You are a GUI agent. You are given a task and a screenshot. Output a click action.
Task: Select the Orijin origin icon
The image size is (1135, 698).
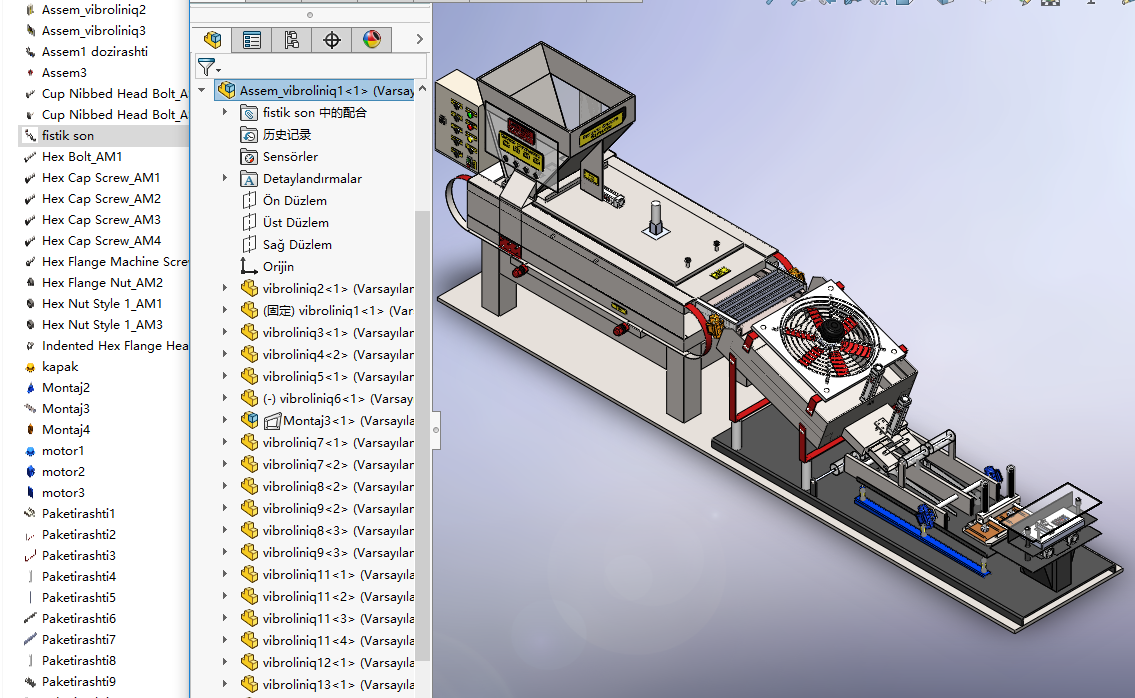(x=249, y=267)
